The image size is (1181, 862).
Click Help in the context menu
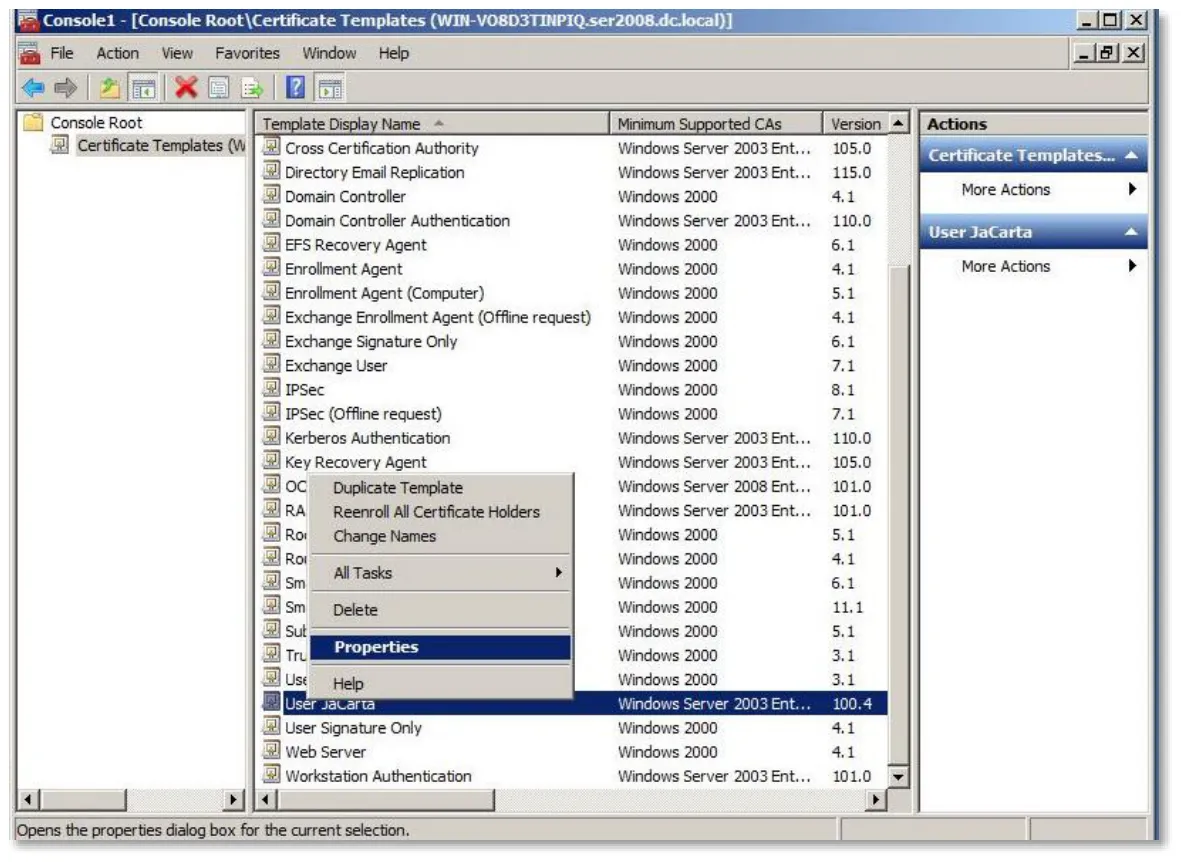tap(441, 683)
